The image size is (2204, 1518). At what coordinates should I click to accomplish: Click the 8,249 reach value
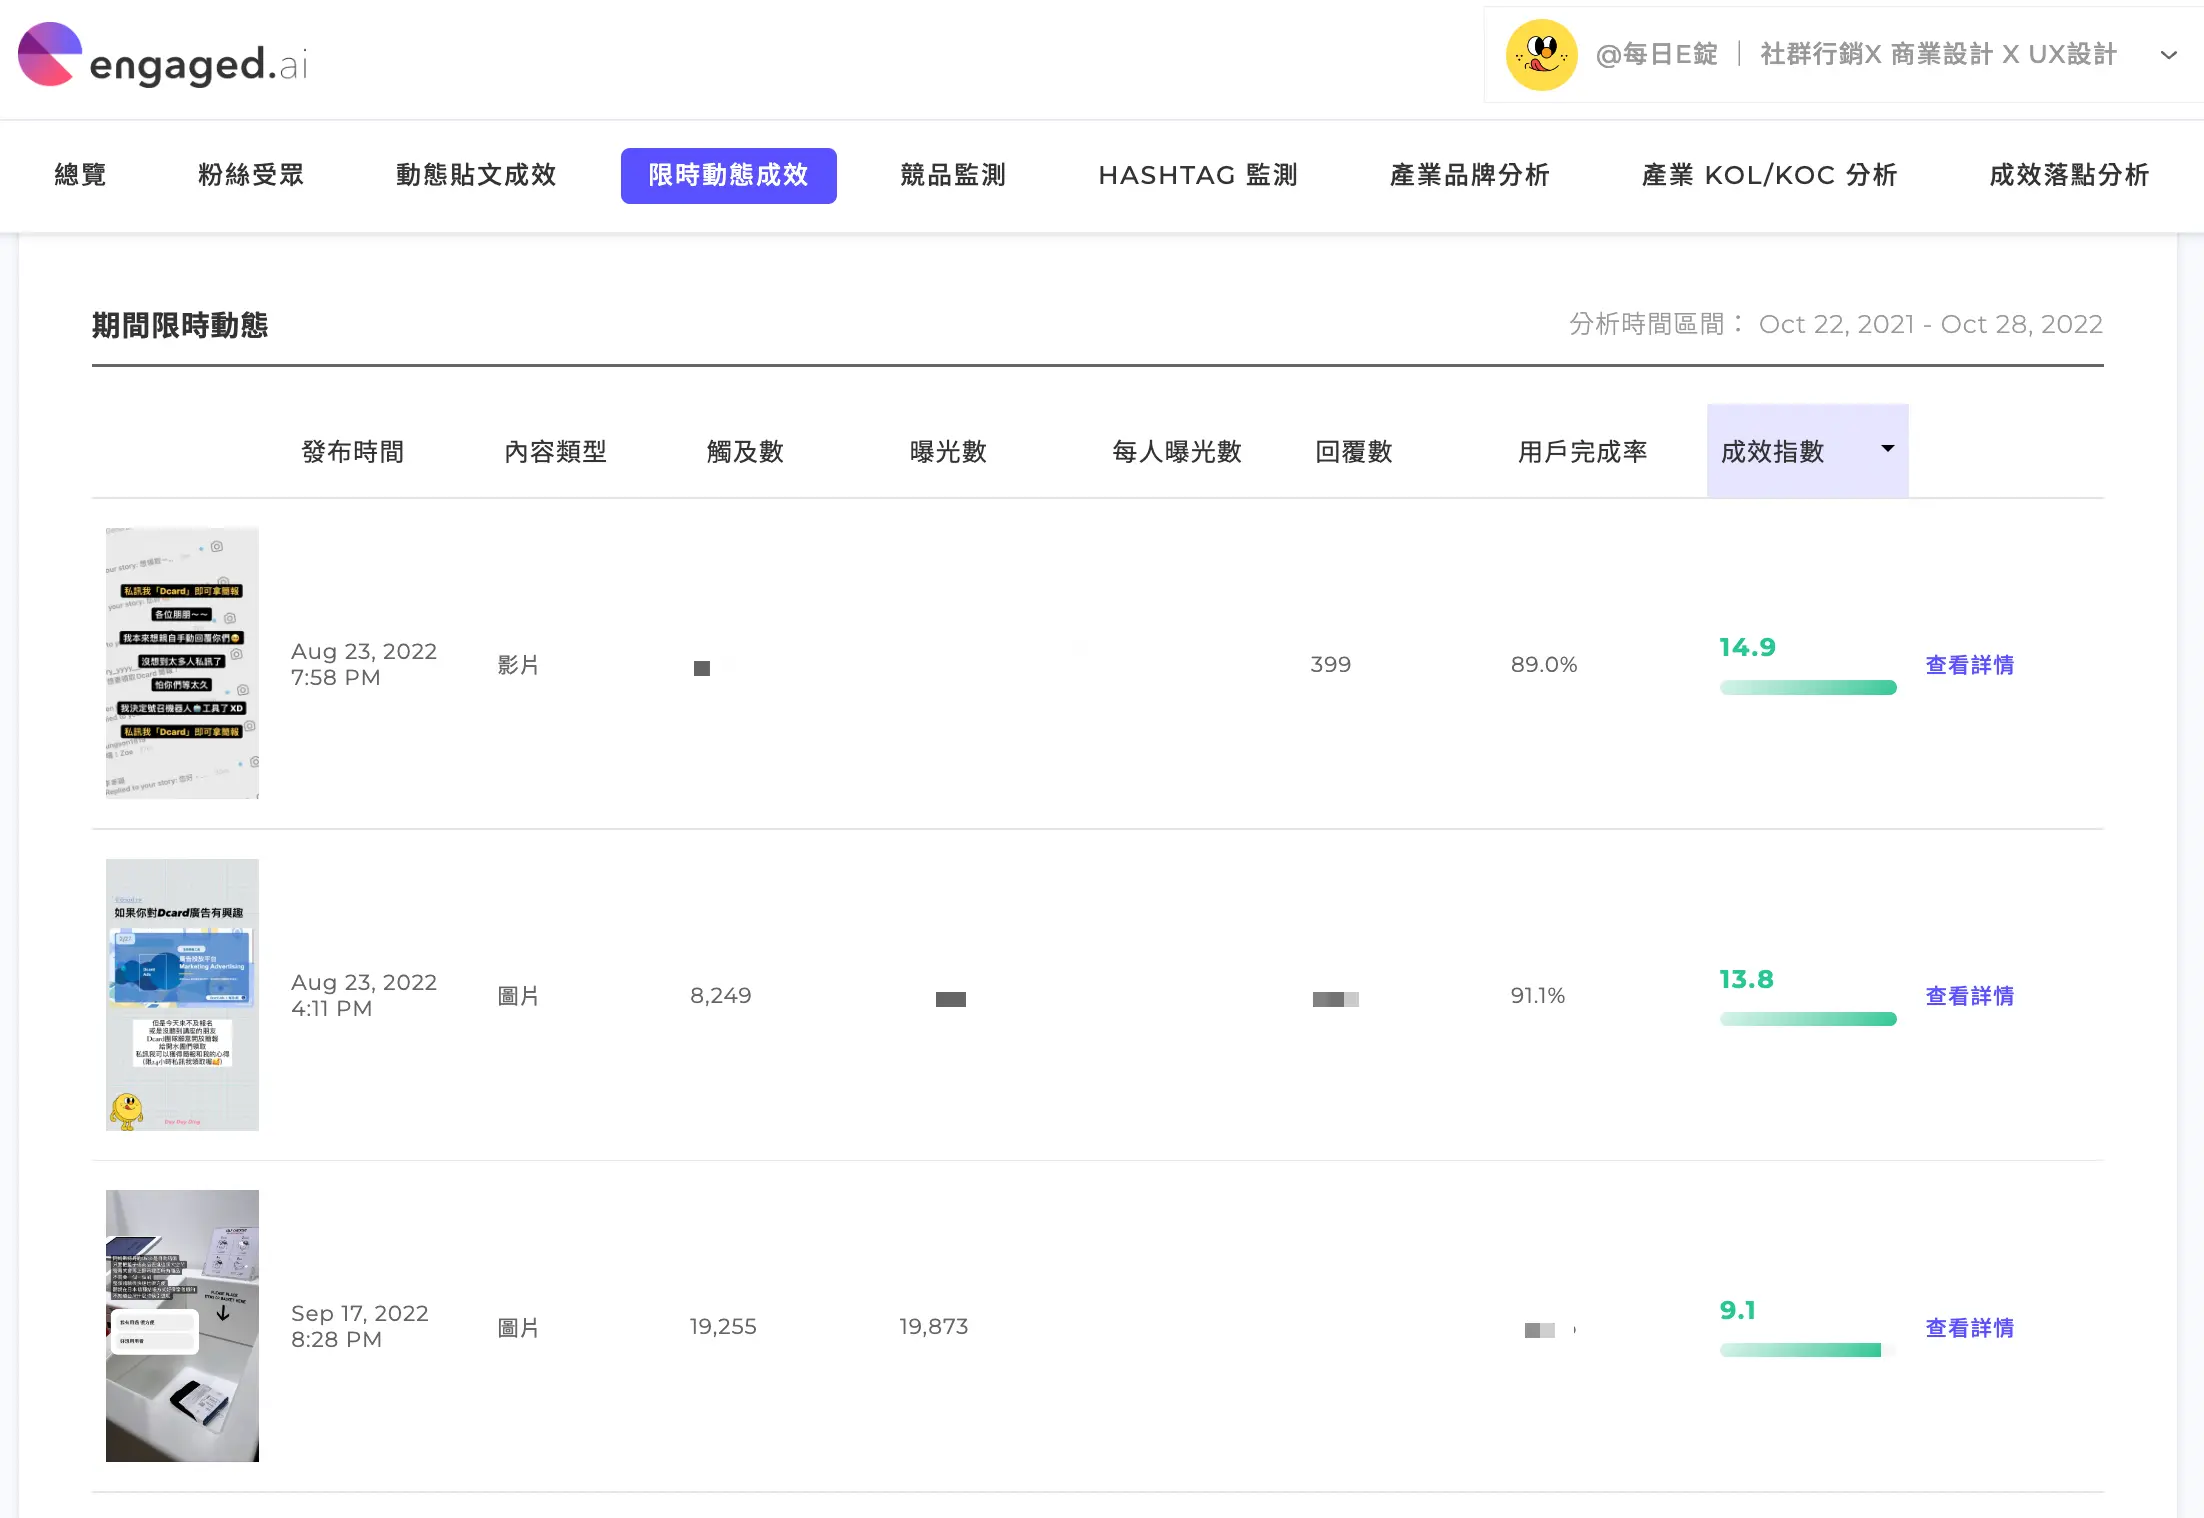[721, 995]
